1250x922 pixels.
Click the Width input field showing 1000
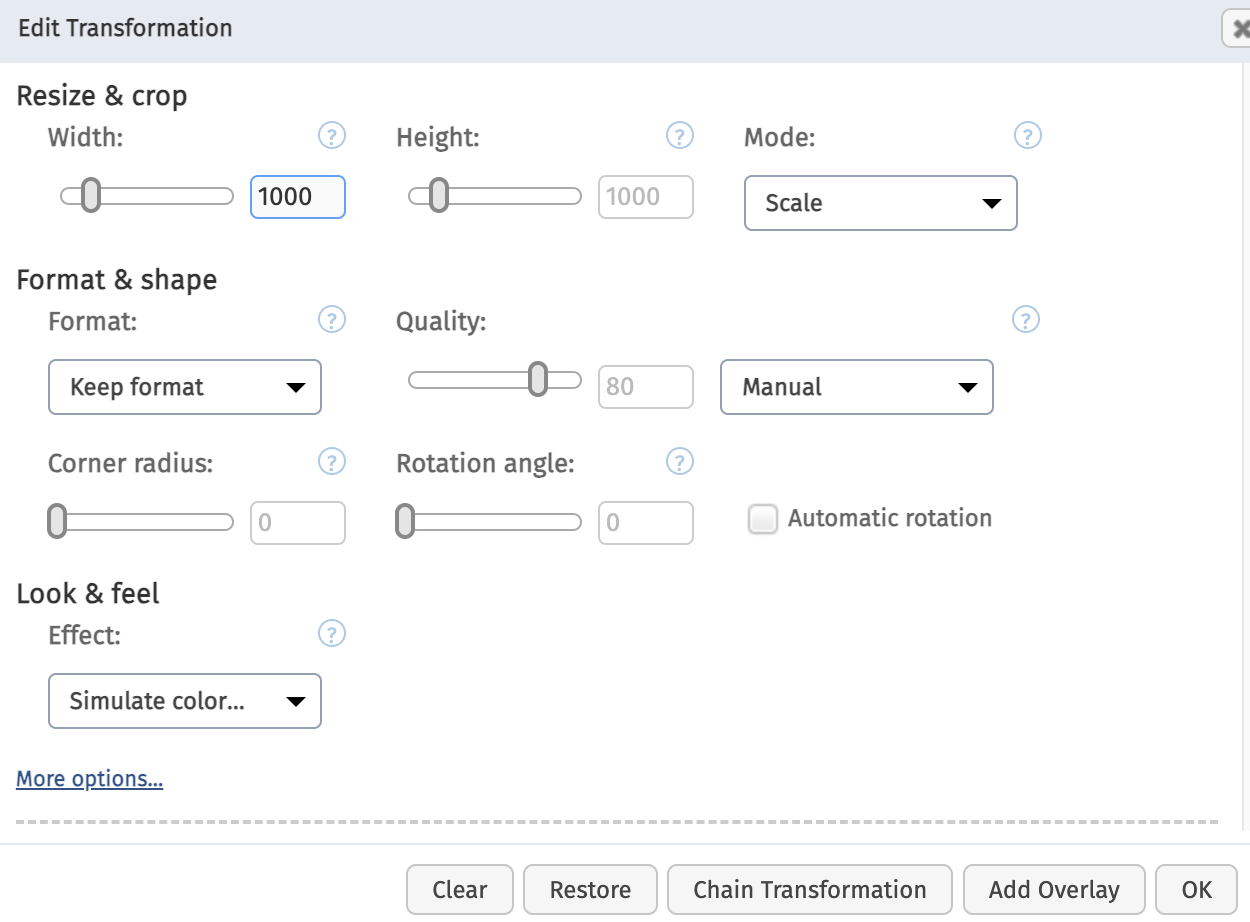click(x=297, y=197)
